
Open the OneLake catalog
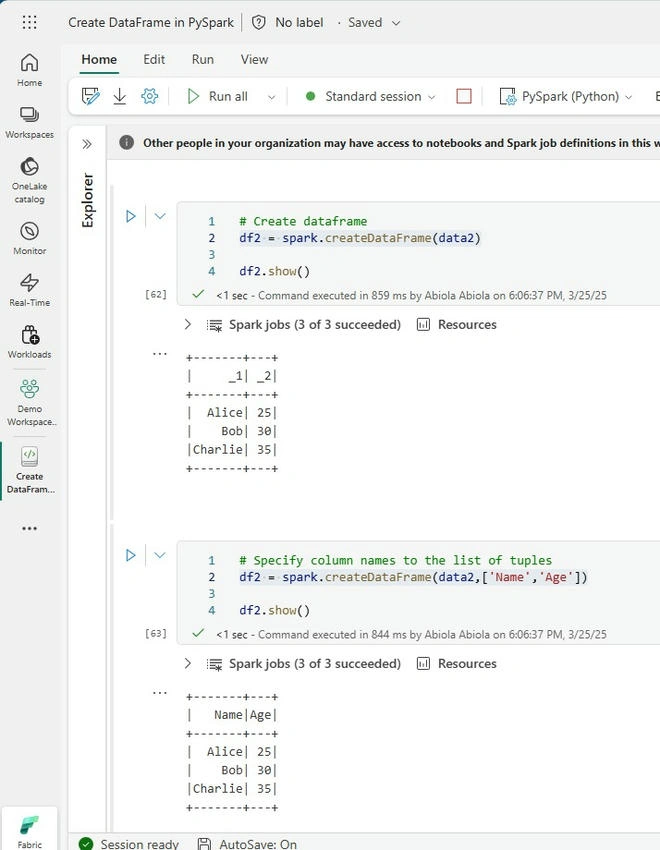click(x=29, y=181)
